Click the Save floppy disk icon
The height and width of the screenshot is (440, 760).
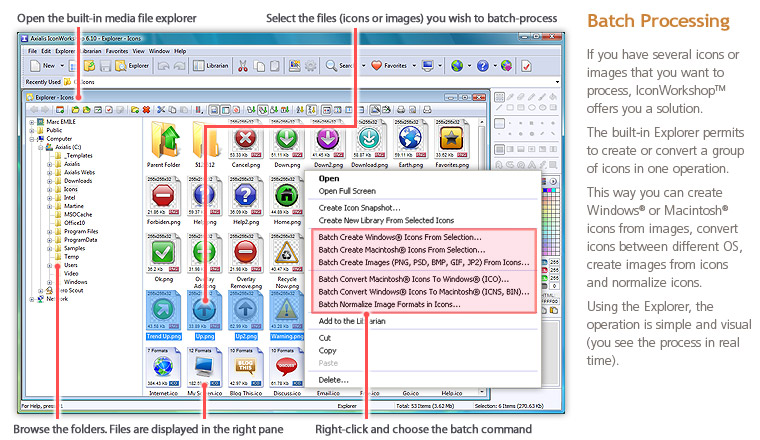click(105, 66)
